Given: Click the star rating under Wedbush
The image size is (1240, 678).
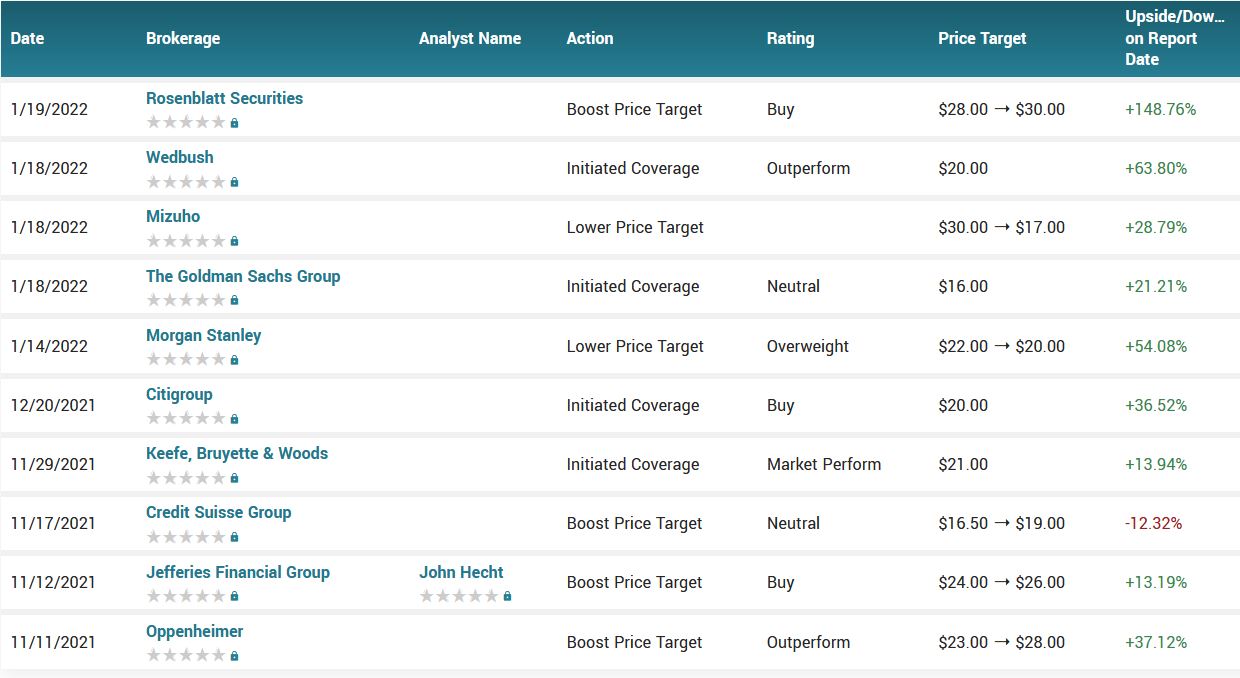Looking at the screenshot, I should click(186, 182).
